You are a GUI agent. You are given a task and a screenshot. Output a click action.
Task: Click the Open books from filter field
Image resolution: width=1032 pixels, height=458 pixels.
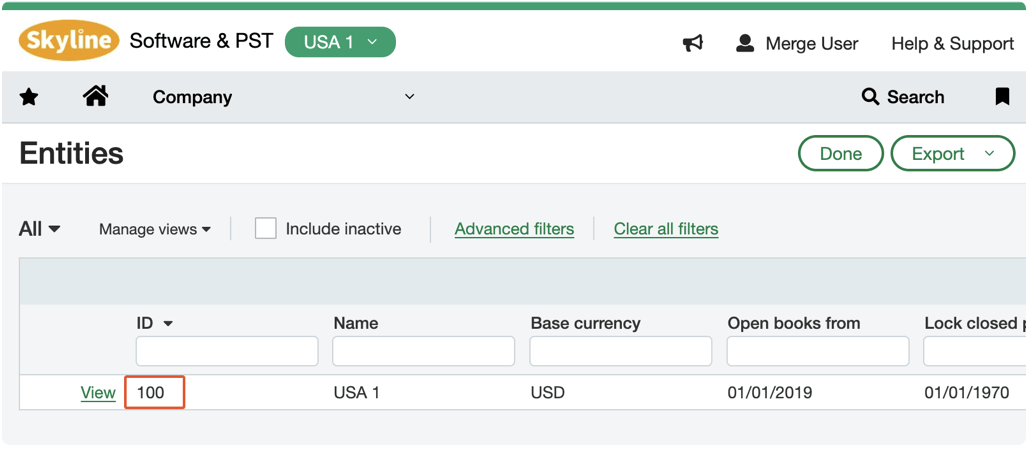point(818,351)
